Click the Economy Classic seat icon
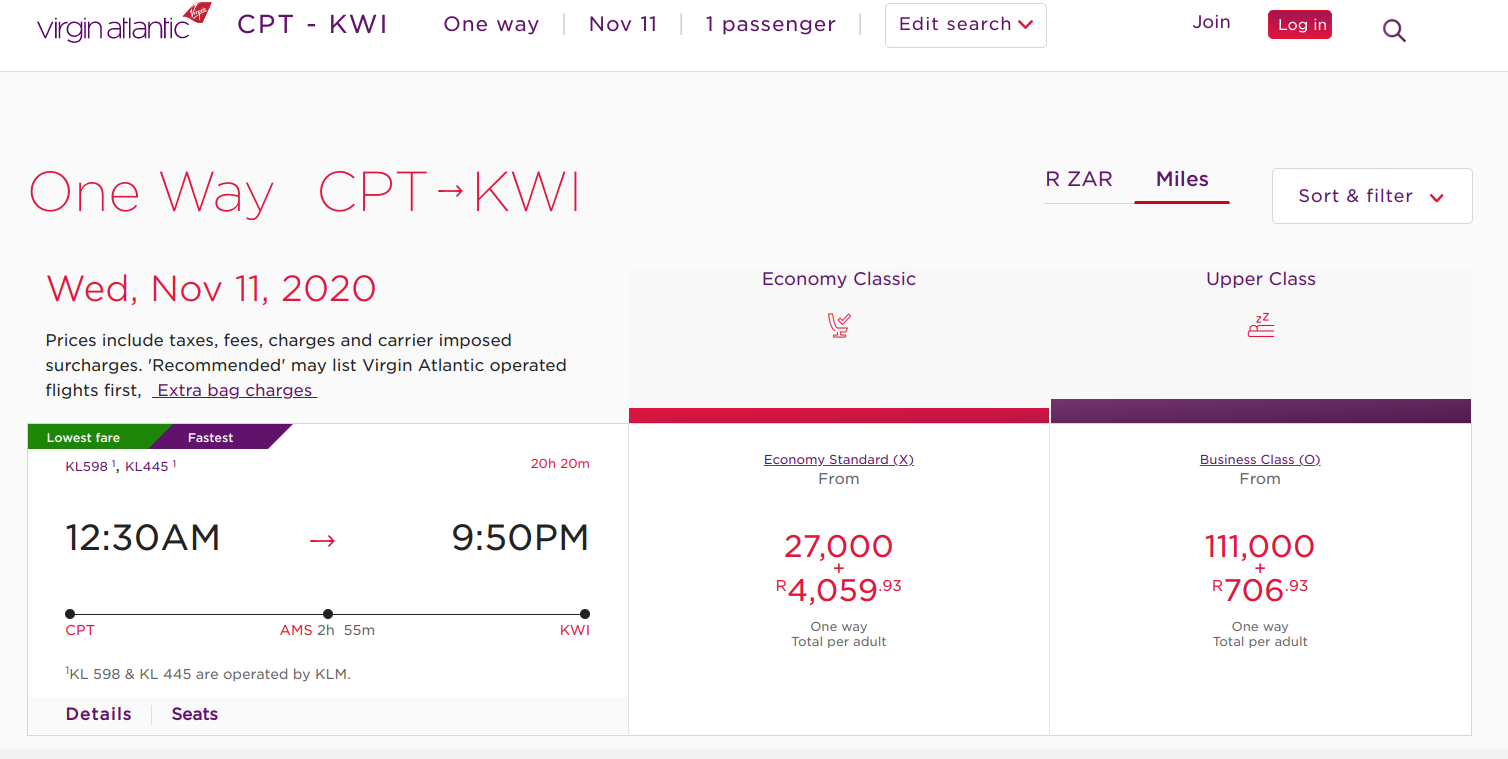Screen dimensions: 1508x759 coord(839,325)
